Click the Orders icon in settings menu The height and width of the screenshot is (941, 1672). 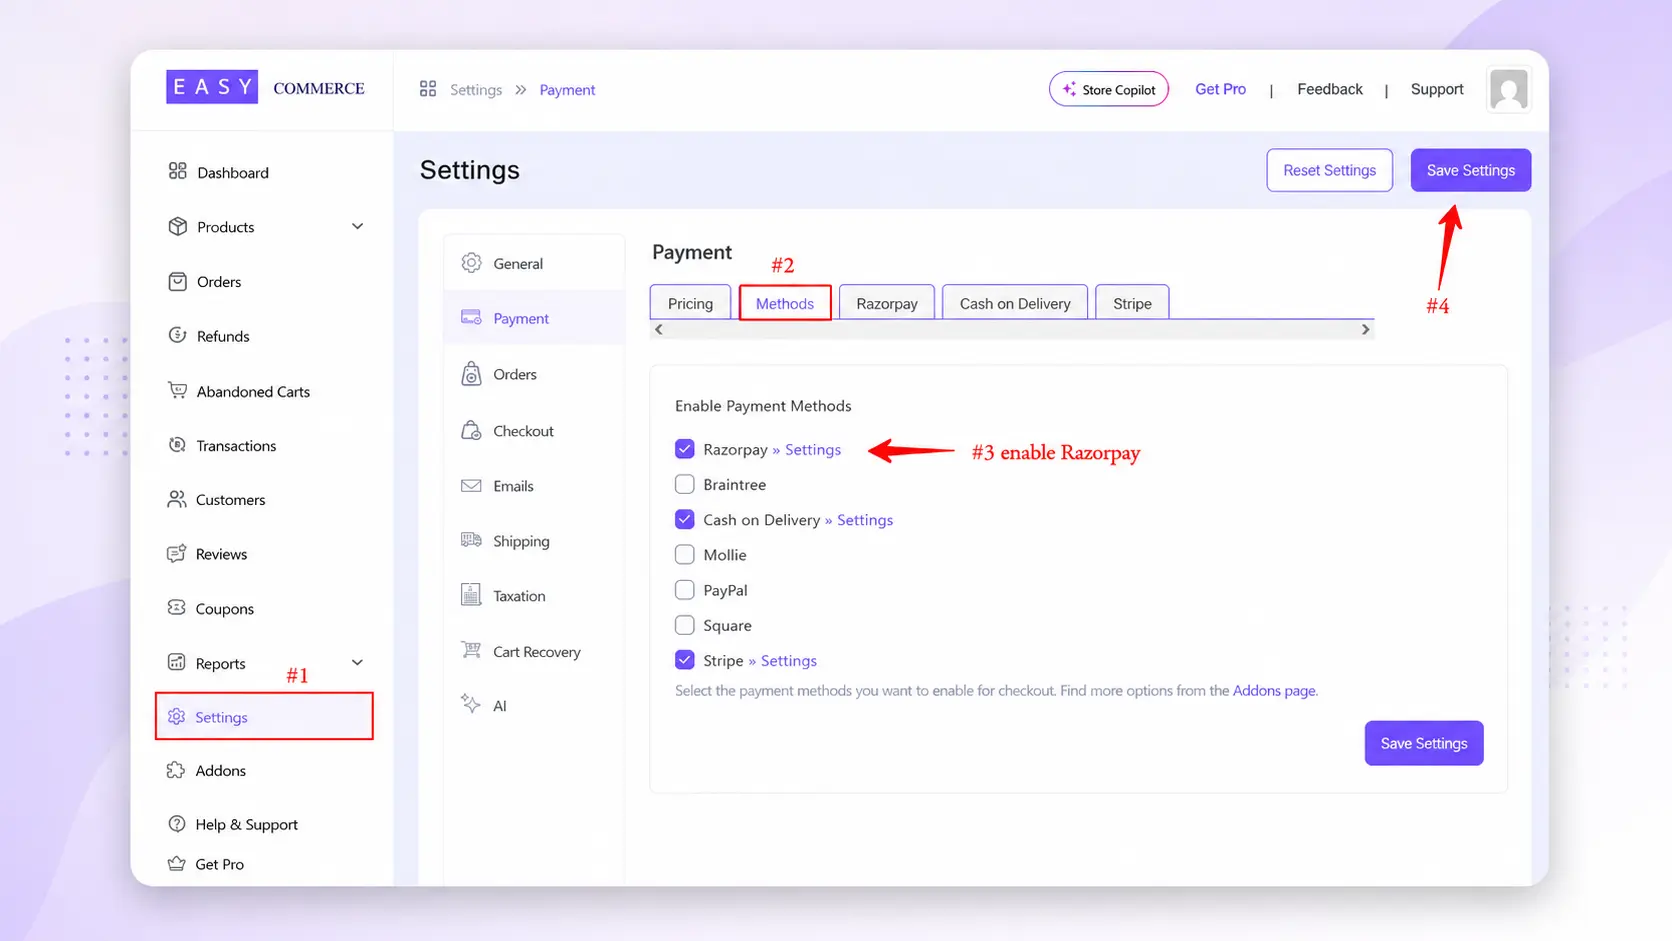click(x=471, y=374)
